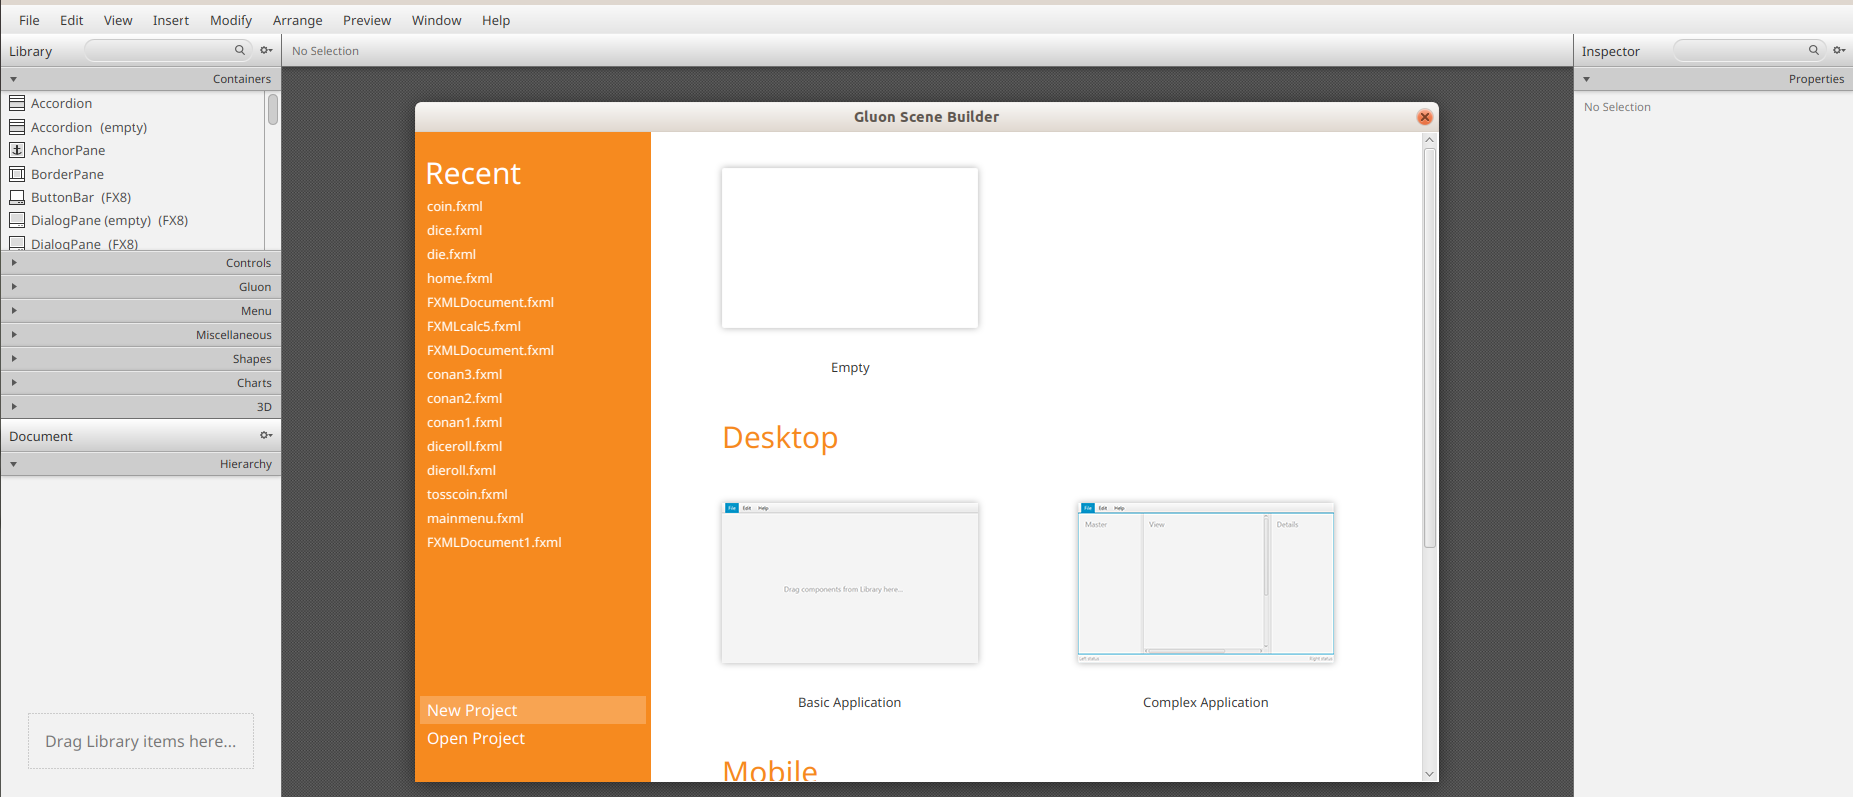Open the Document panel gear menu
Screen dimensions: 1853x797
[266, 435]
